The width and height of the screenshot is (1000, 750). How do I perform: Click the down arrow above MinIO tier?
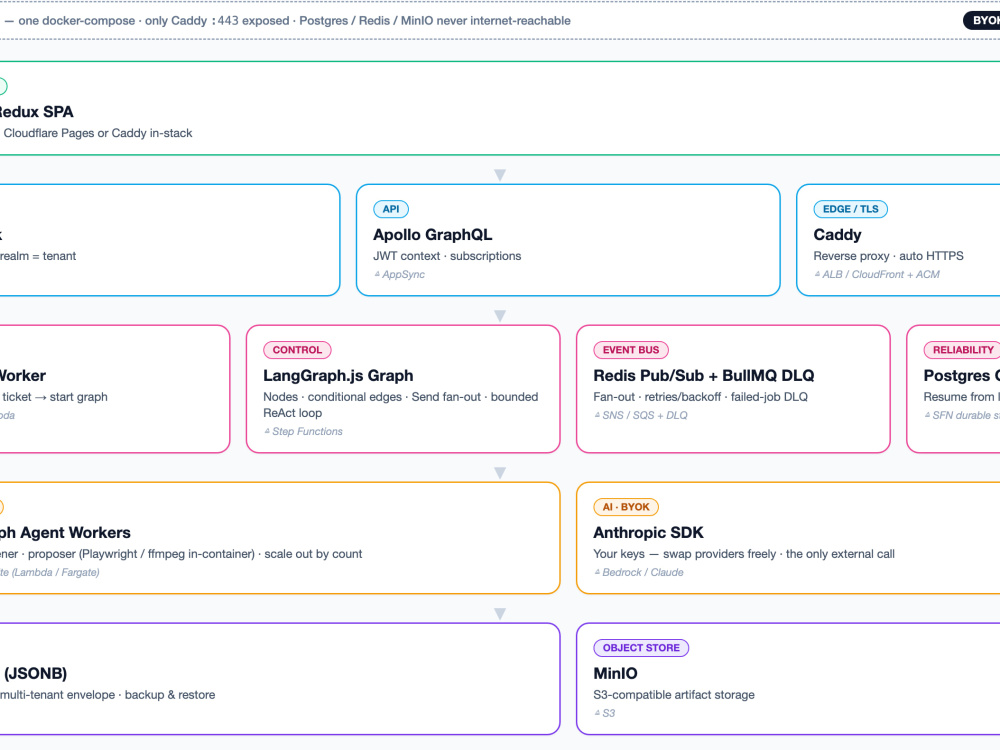(x=500, y=614)
